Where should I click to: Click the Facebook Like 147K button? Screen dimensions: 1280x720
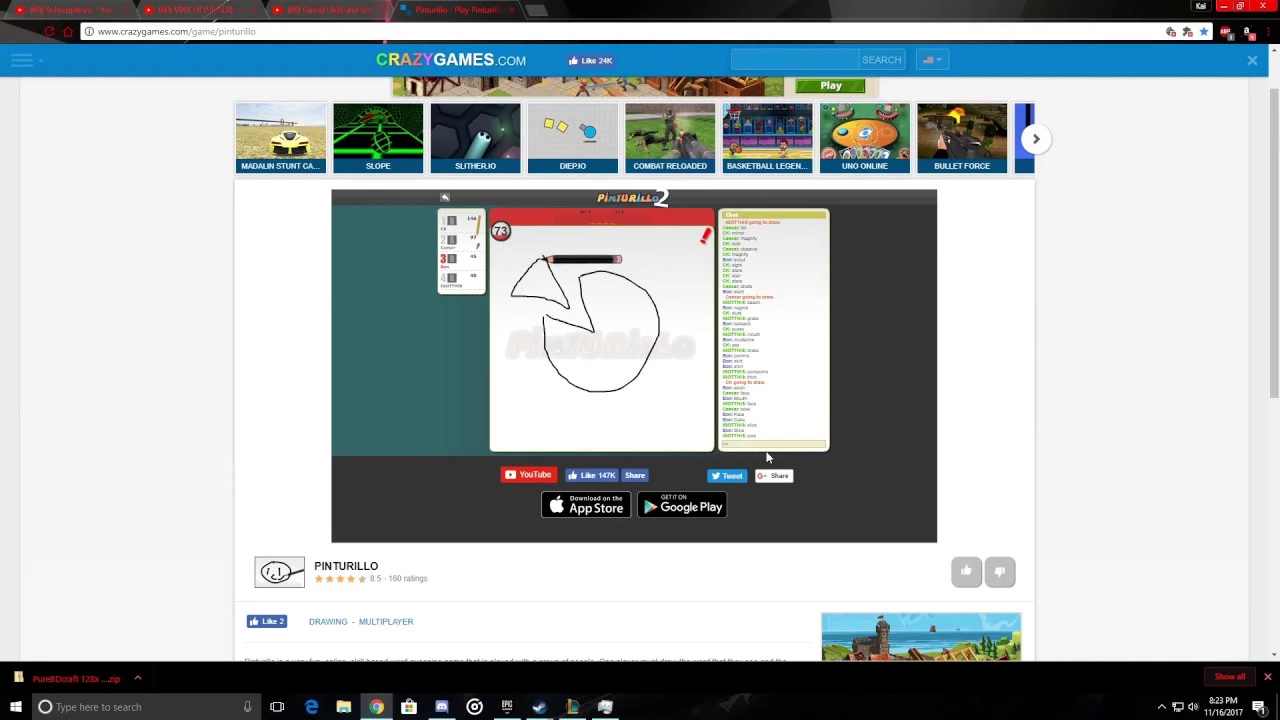tap(592, 475)
